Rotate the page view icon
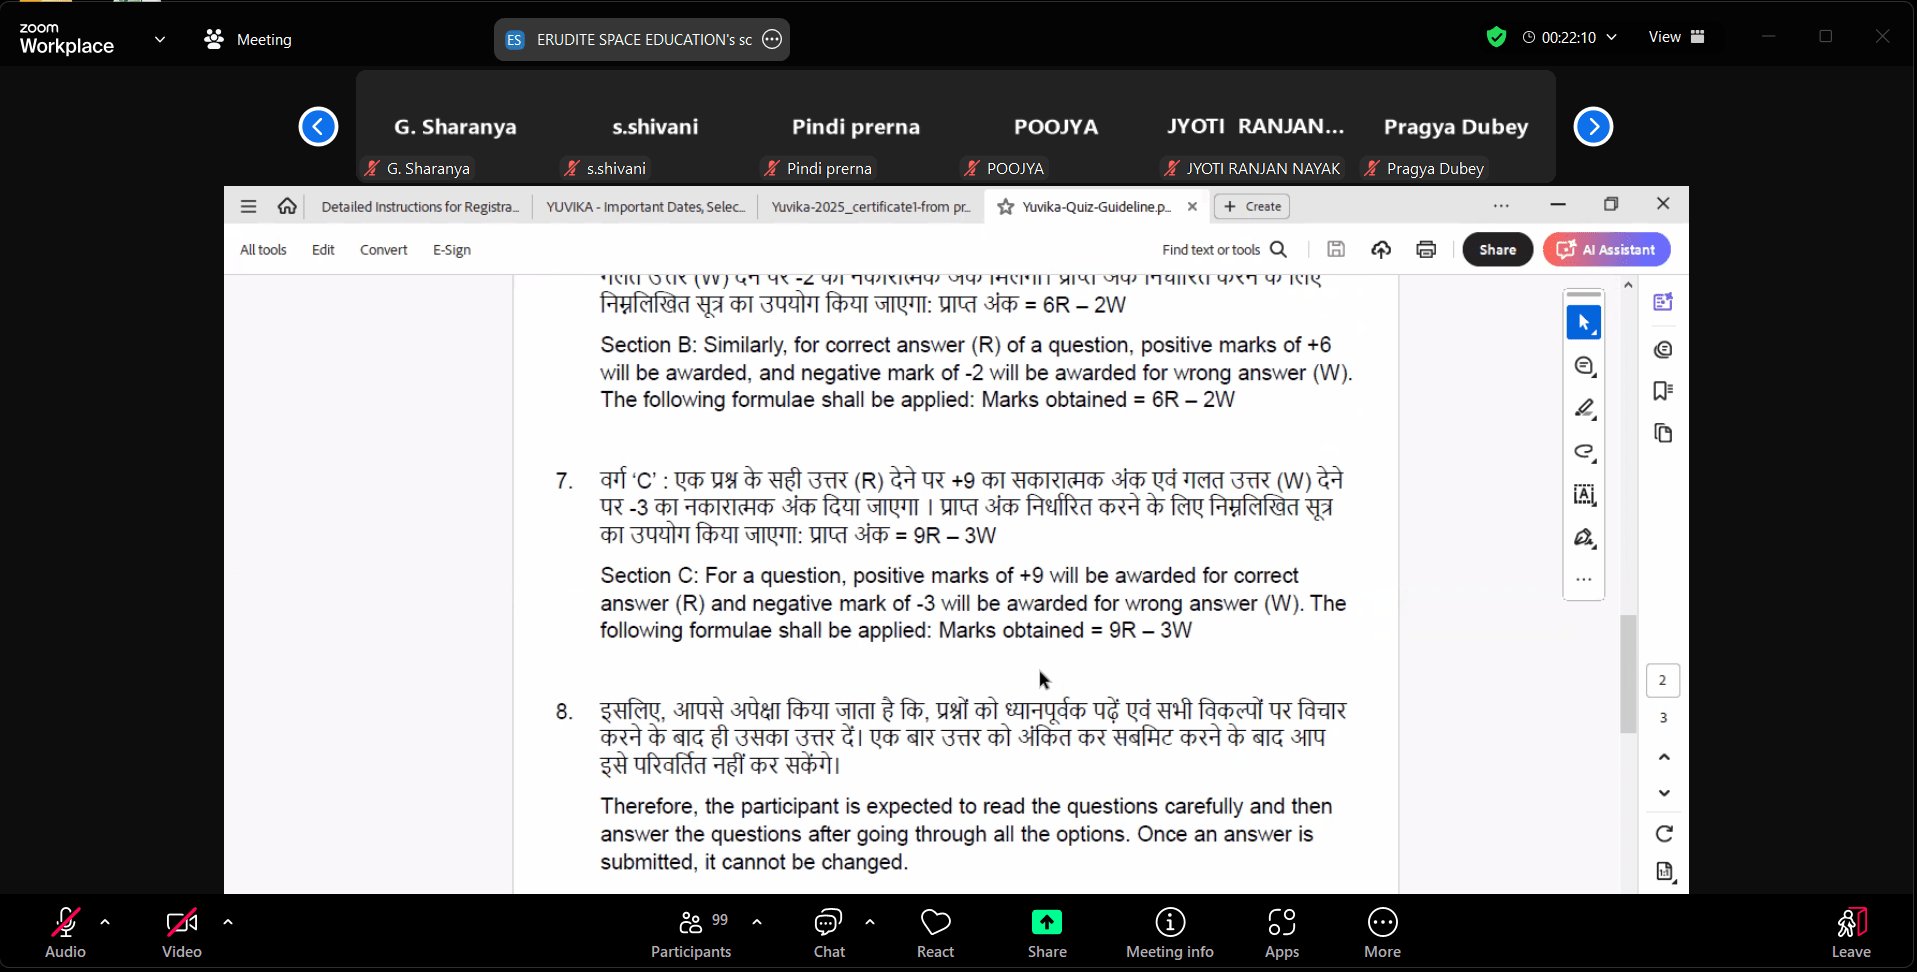 (1664, 834)
